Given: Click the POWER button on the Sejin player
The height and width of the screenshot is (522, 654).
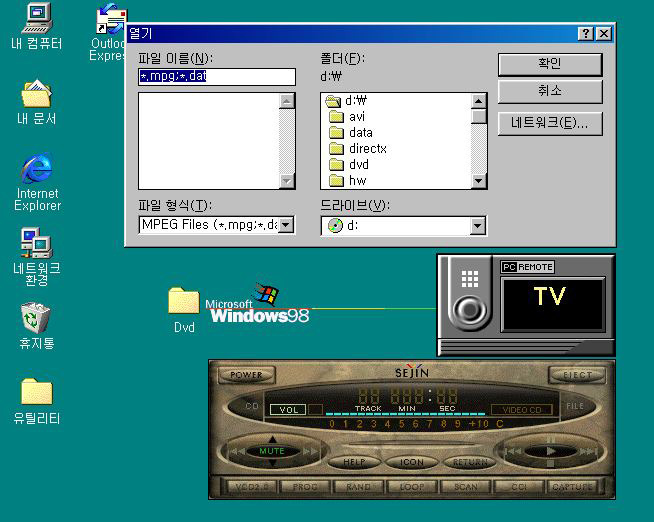Looking at the screenshot, I should (x=246, y=375).
